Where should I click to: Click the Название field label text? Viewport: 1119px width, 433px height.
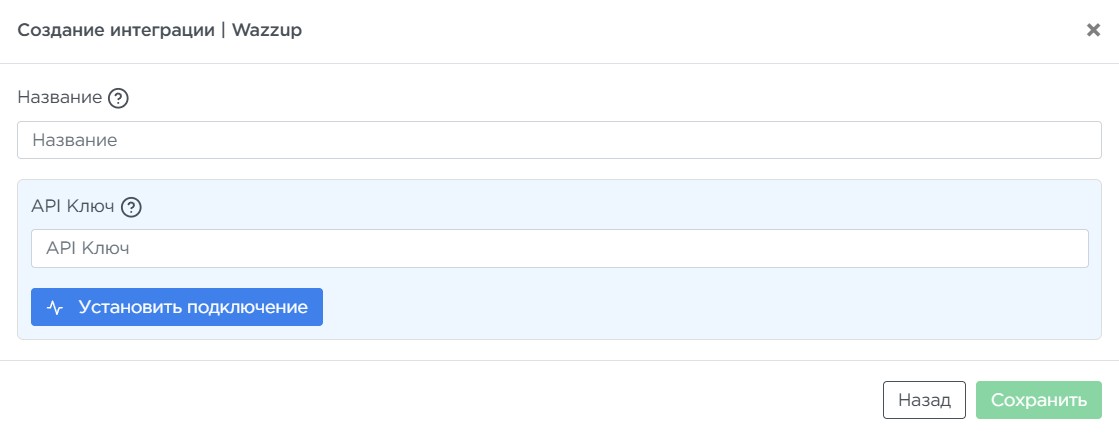point(60,98)
